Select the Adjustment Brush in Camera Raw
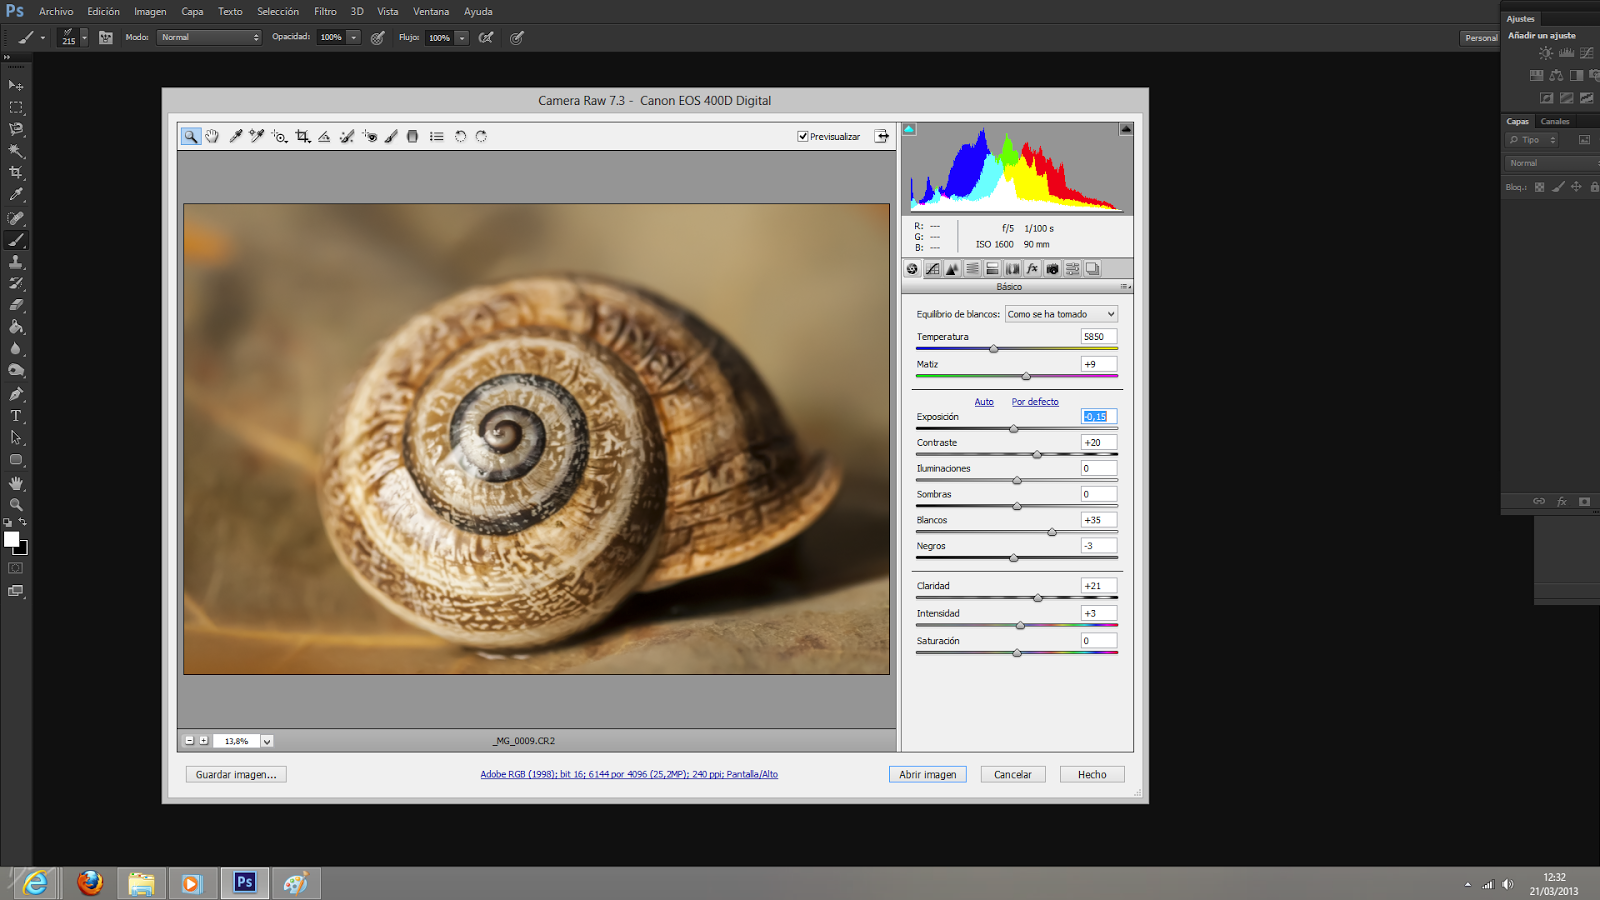The height and width of the screenshot is (900, 1600). click(392, 136)
